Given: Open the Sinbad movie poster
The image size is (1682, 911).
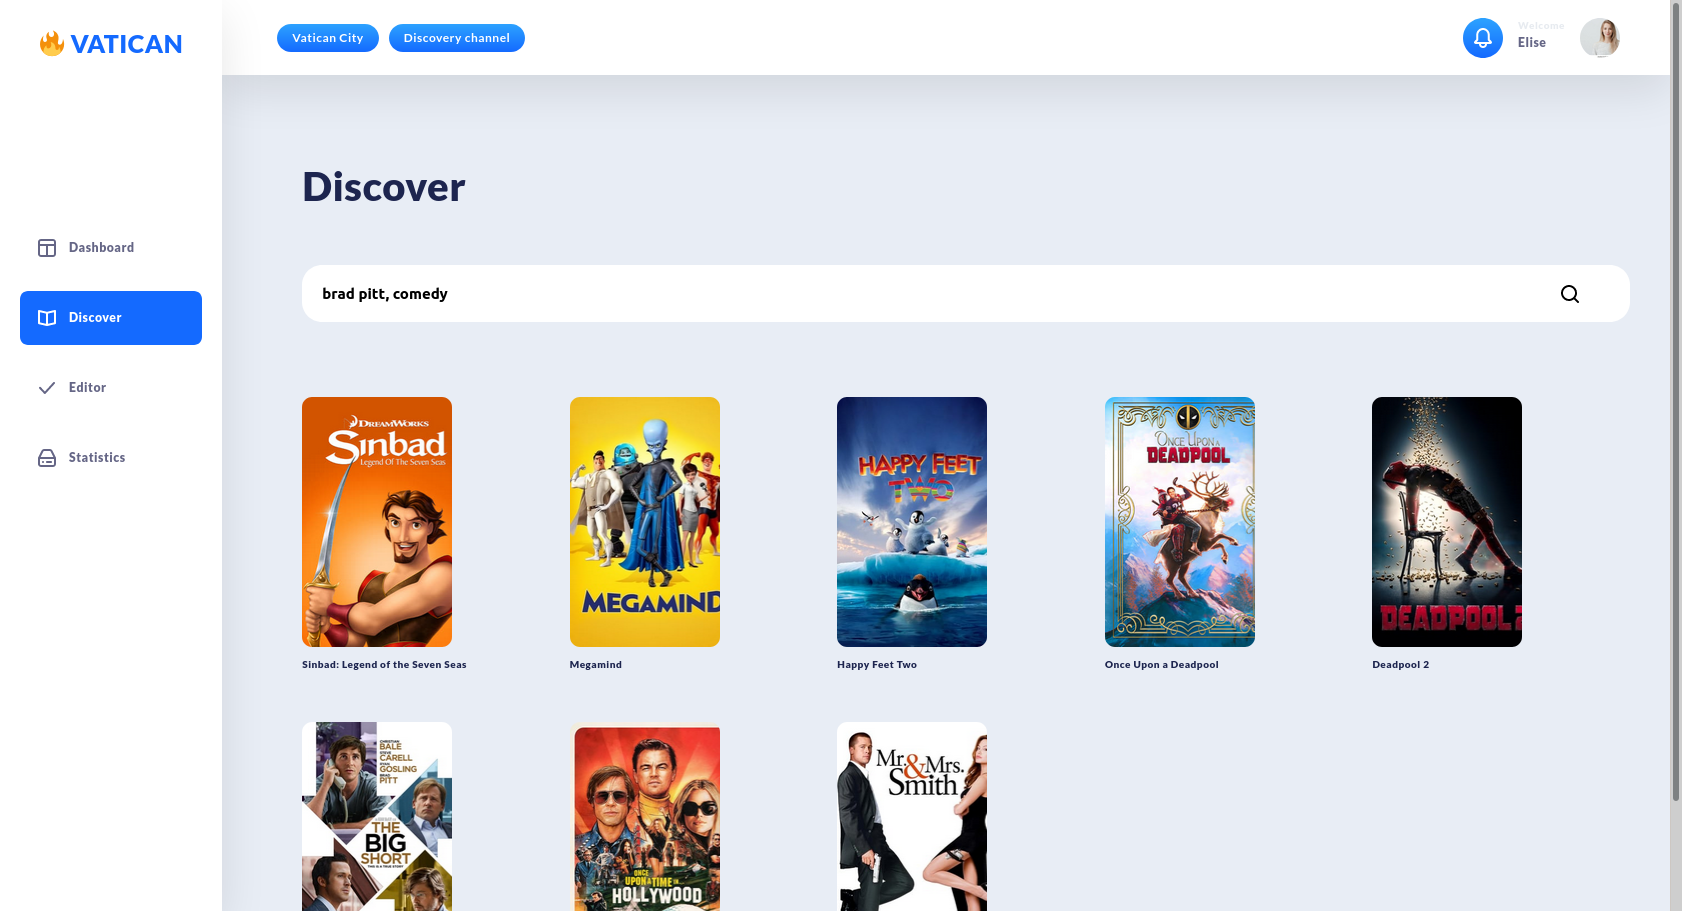Looking at the screenshot, I should [x=377, y=522].
